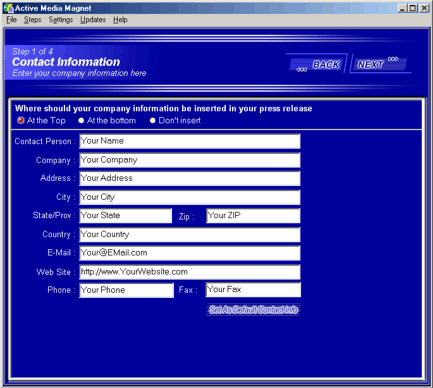Click the Active Media Magnet title bar icon
Image resolution: width=433 pixels, height=388 pixels.
tap(8, 8)
